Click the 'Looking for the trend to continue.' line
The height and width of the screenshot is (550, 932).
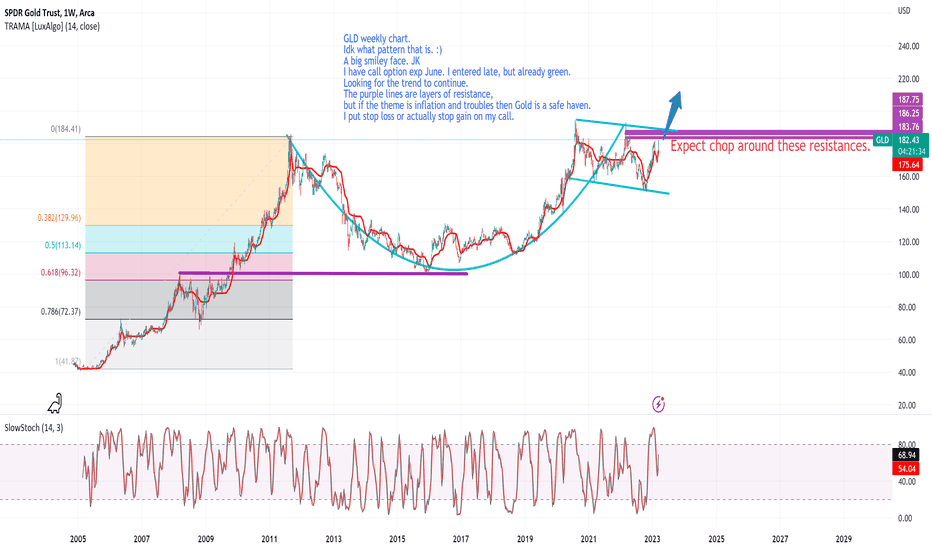[405, 83]
